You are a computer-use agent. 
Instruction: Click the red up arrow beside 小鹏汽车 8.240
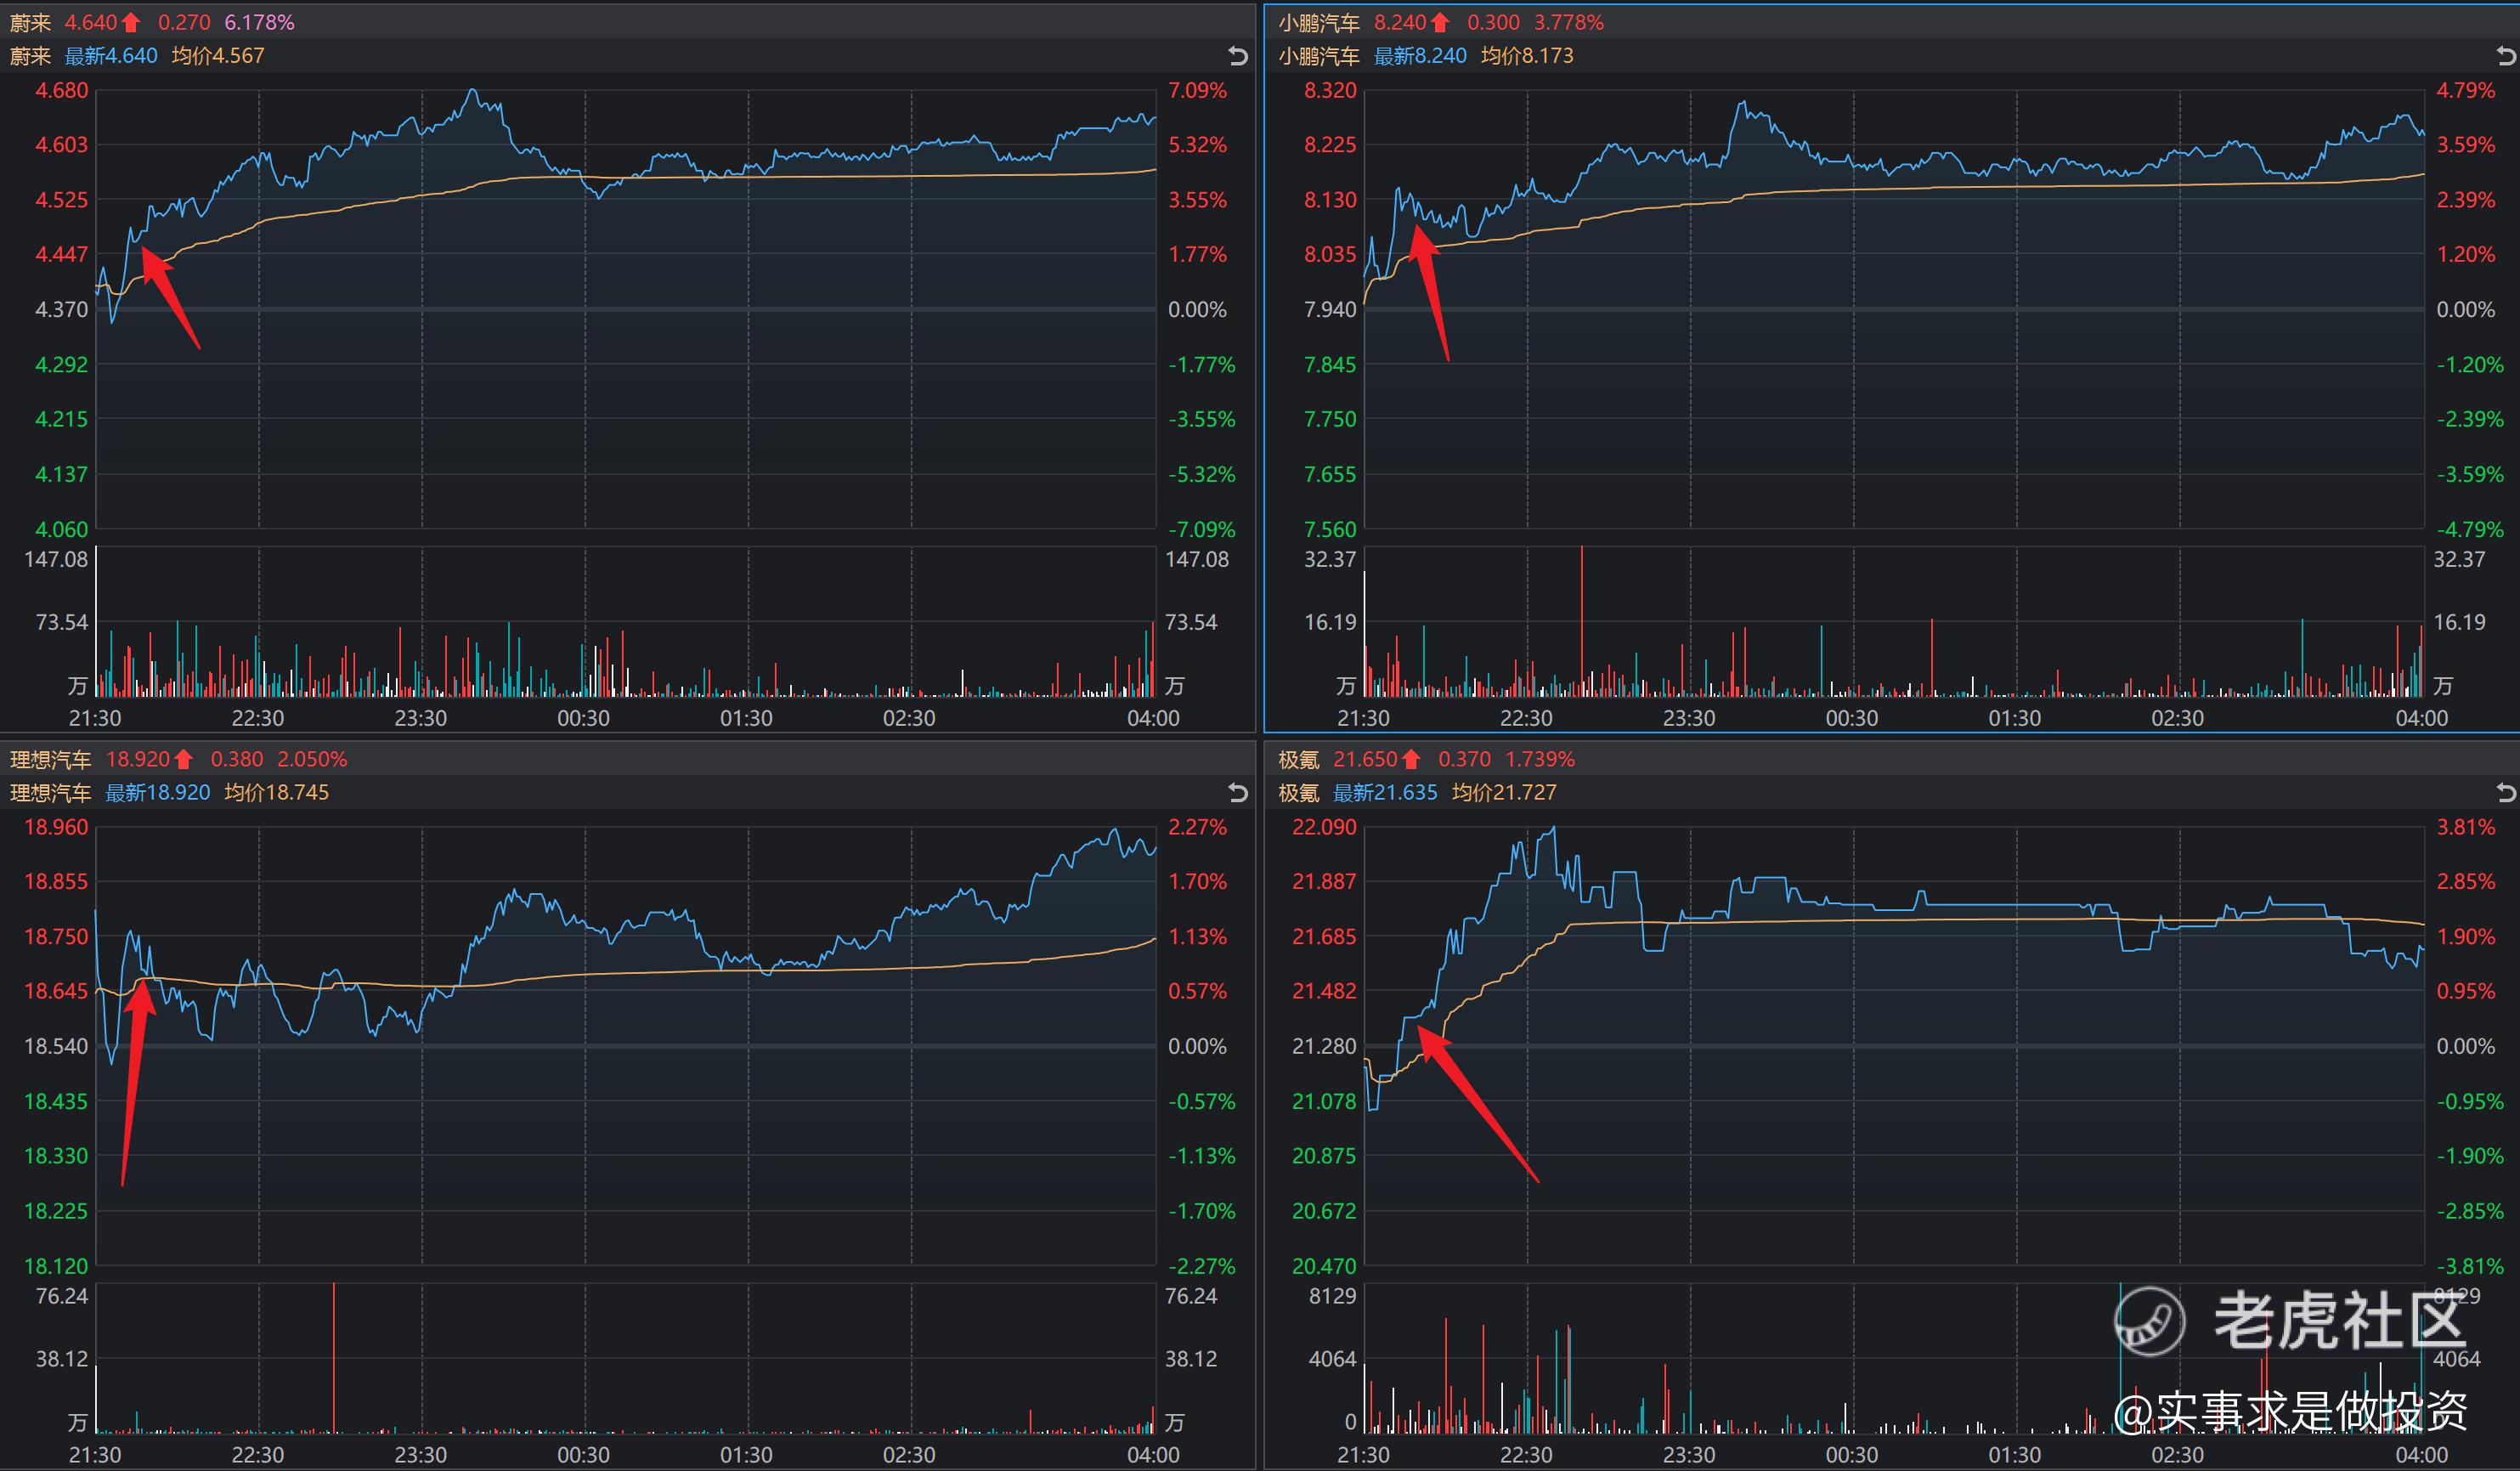click(x=1440, y=22)
